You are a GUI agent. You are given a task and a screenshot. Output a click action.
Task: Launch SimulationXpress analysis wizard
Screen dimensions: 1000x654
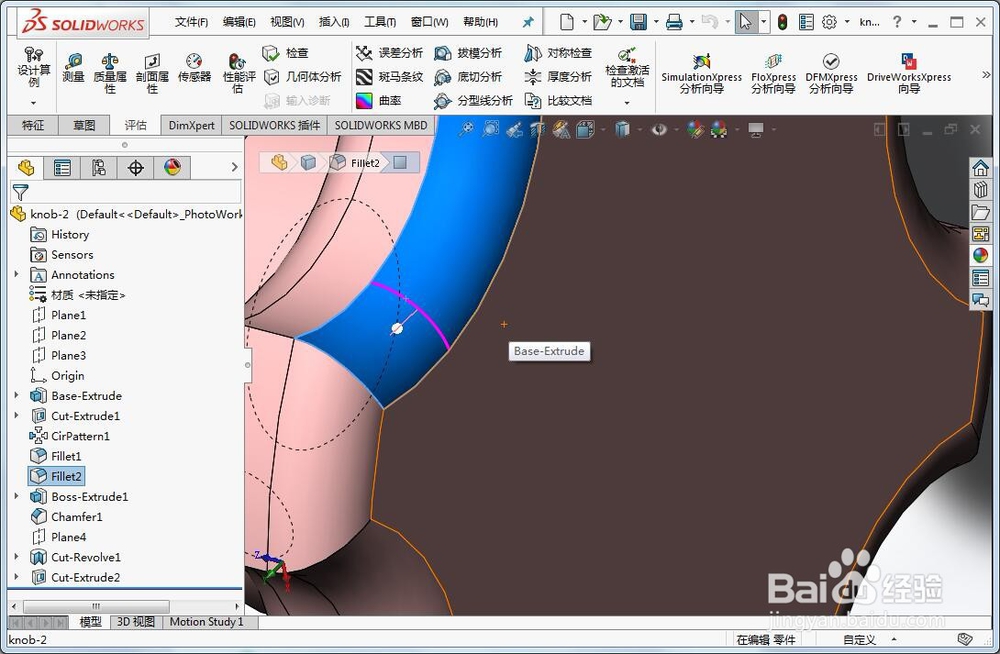tap(702, 73)
